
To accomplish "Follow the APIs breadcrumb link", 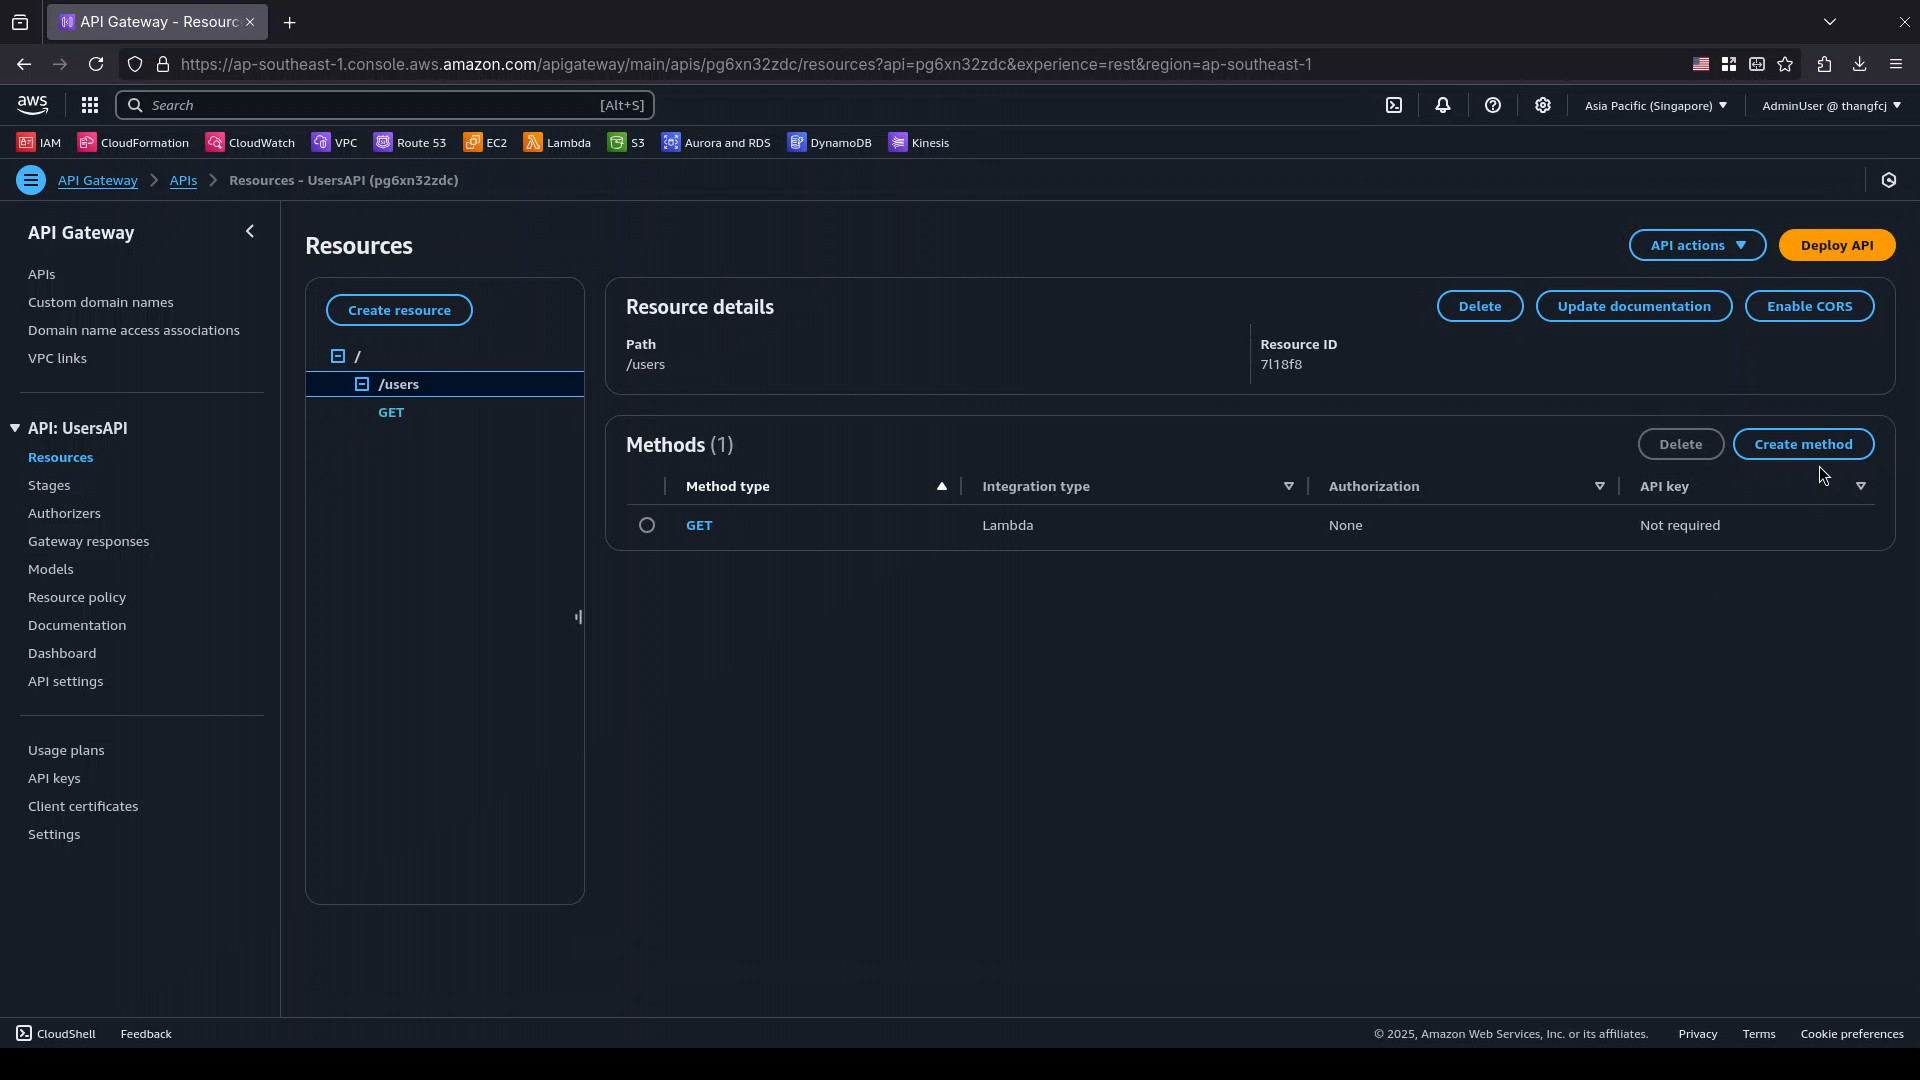I will pyautogui.click(x=183, y=181).
